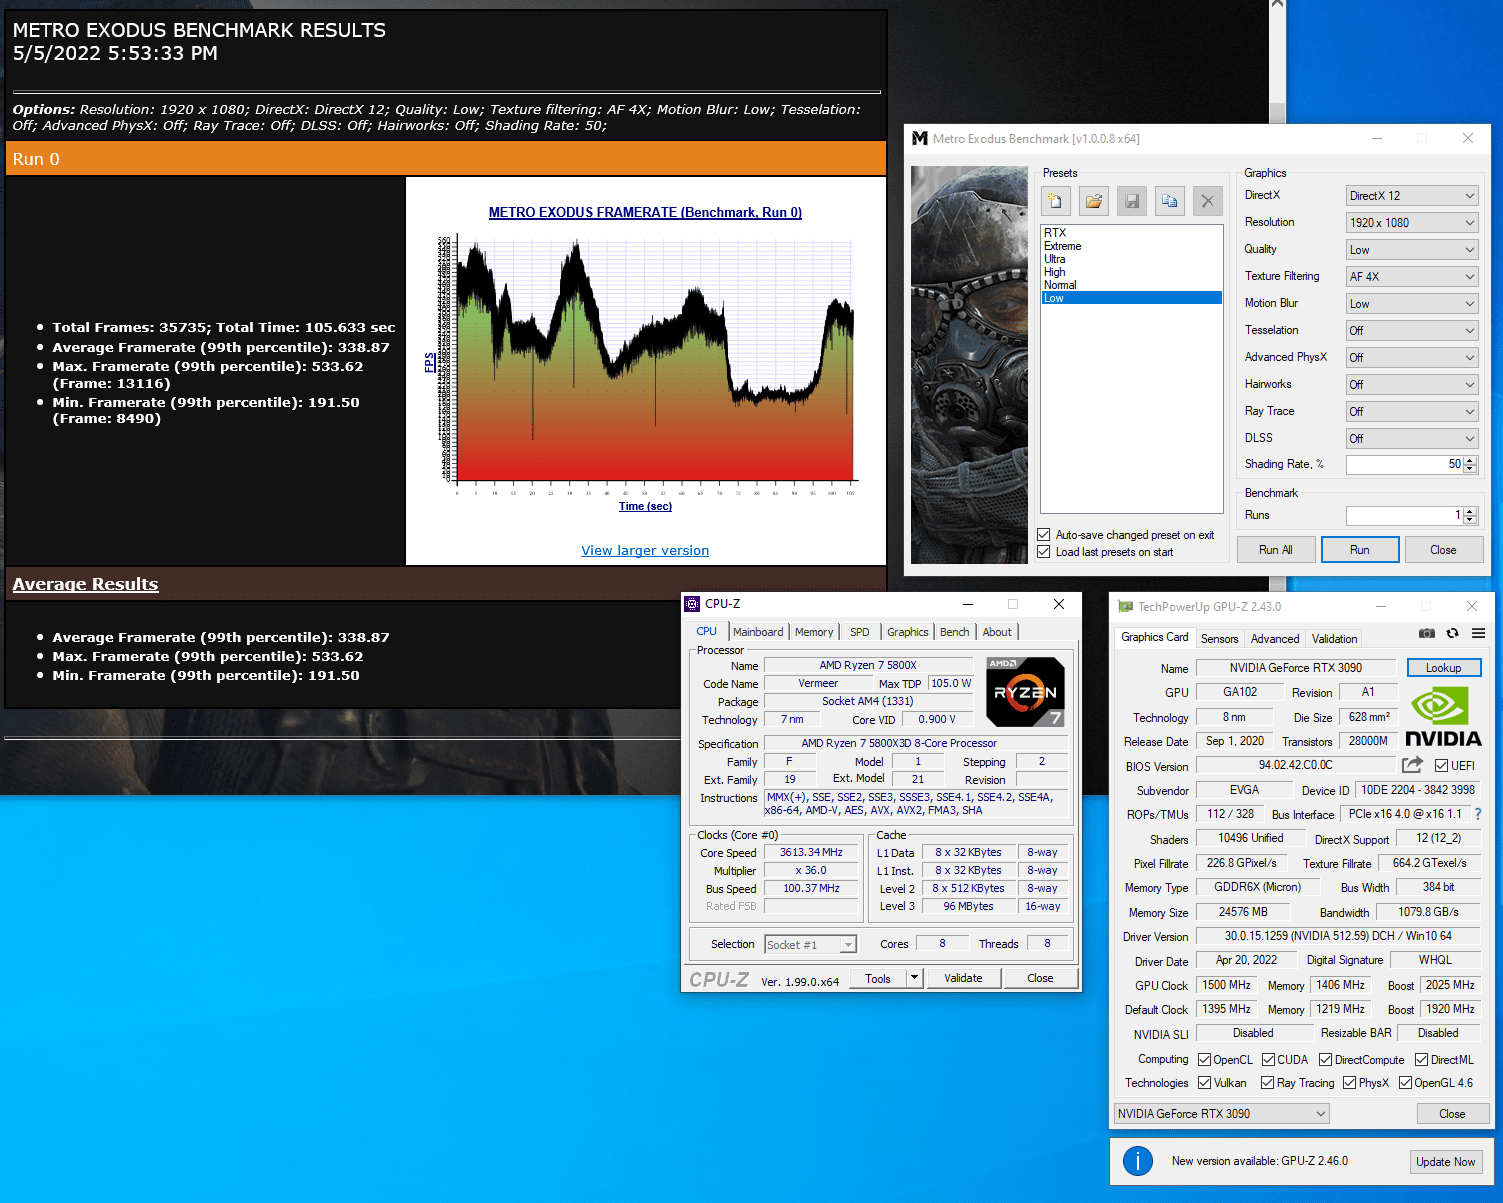Image resolution: width=1503 pixels, height=1203 pixels.
Task: Toggle the DirectCompute checkbox
Action: click(1326, 1060)
